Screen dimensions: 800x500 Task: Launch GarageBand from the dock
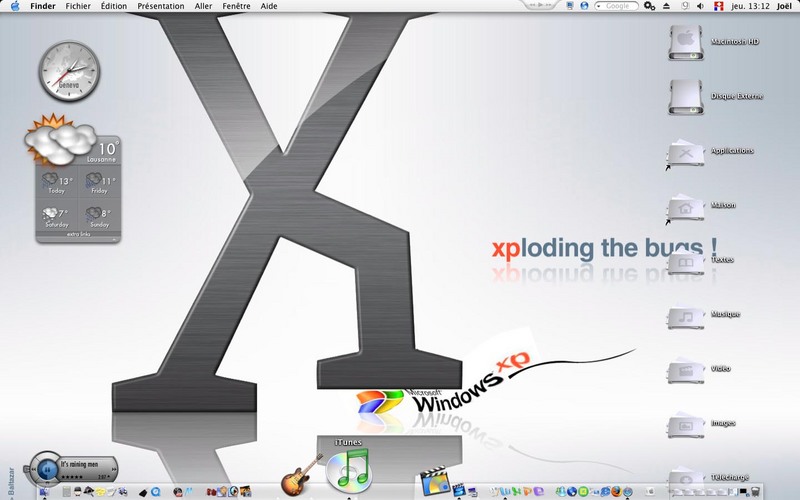301,474
